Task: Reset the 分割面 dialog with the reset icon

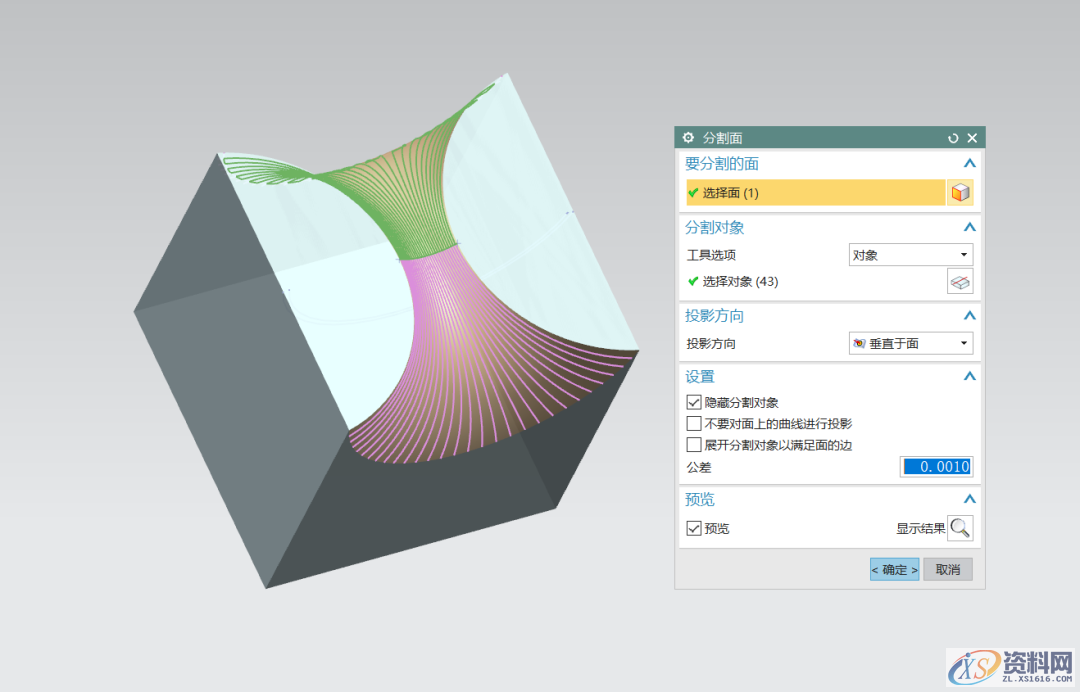Action: coord(953,138)
